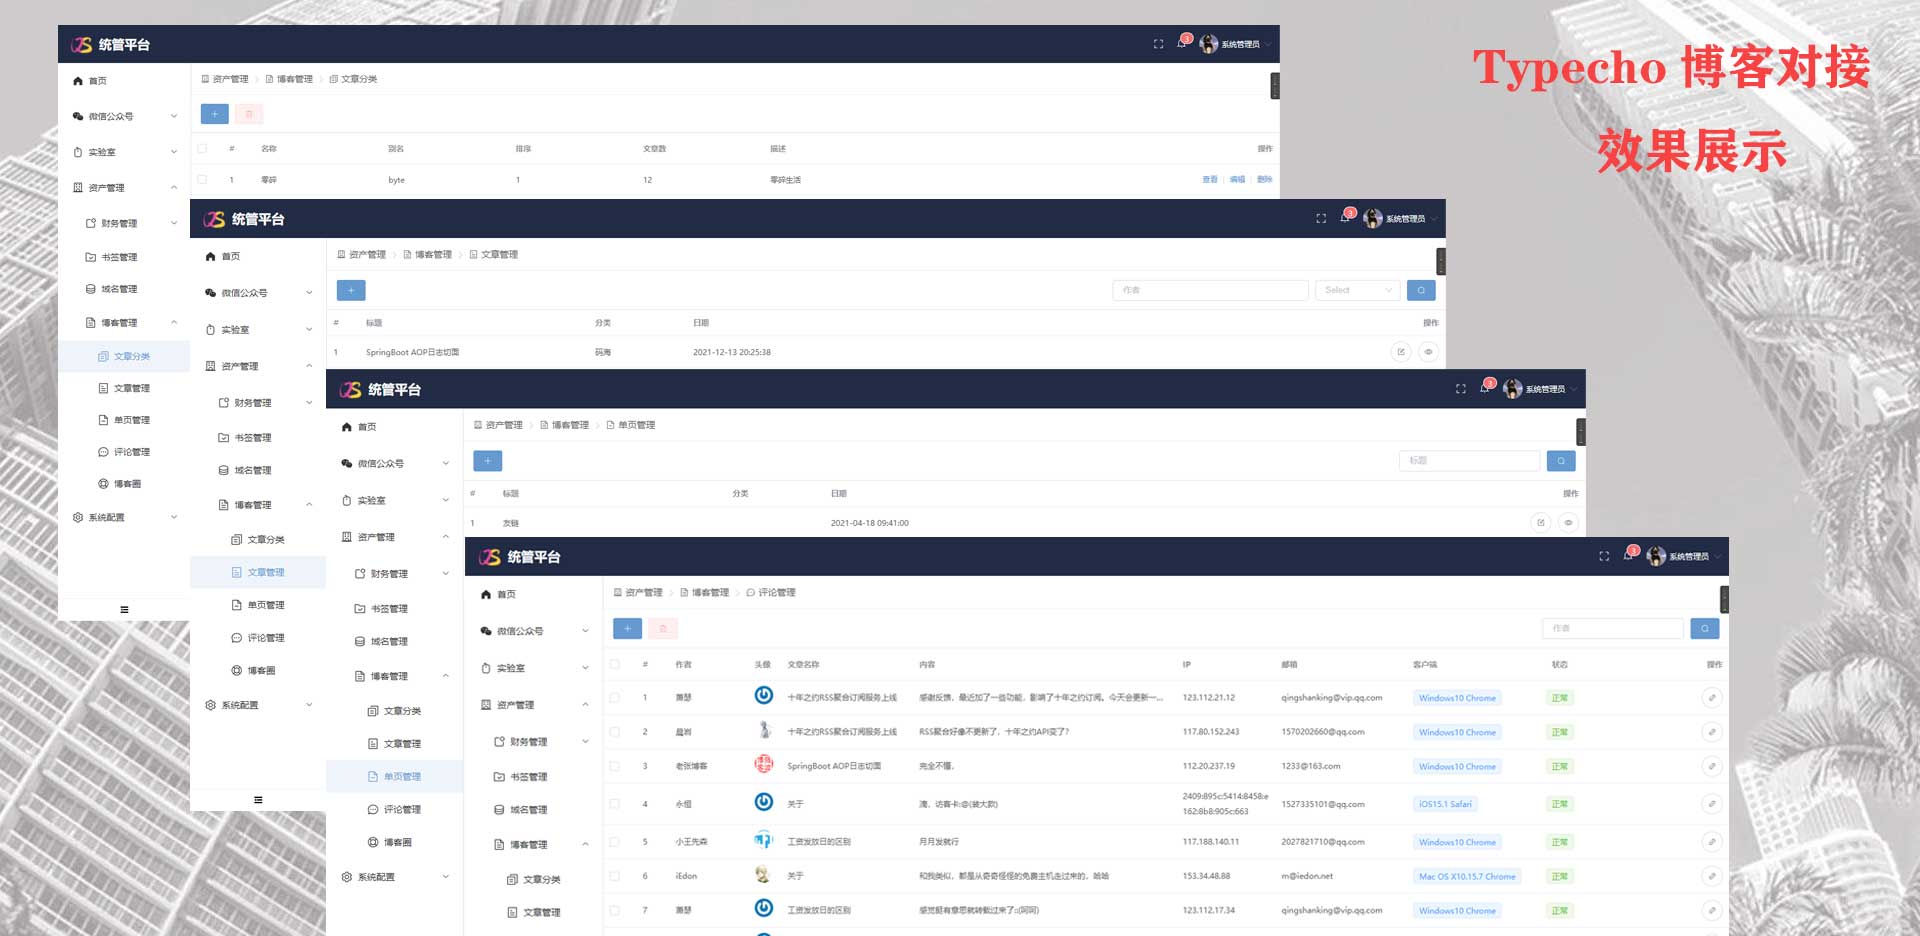Click edit icon for comment row 6 iEdon

1711,876
